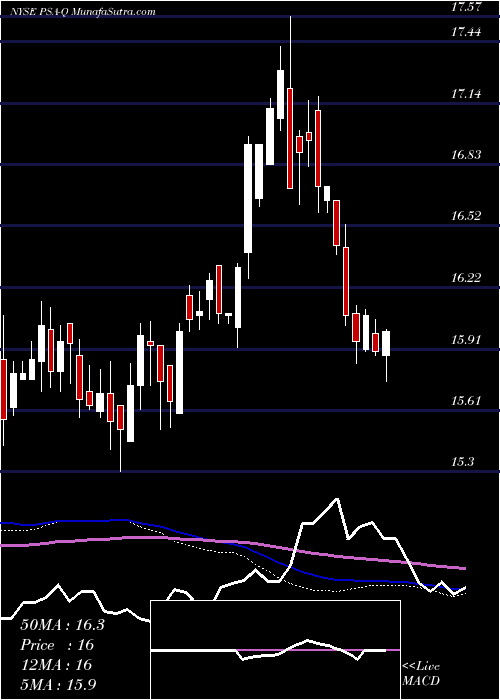500x700 pixels.
Task: Click the 17.44 price axis label
Action: coord(466,32)
